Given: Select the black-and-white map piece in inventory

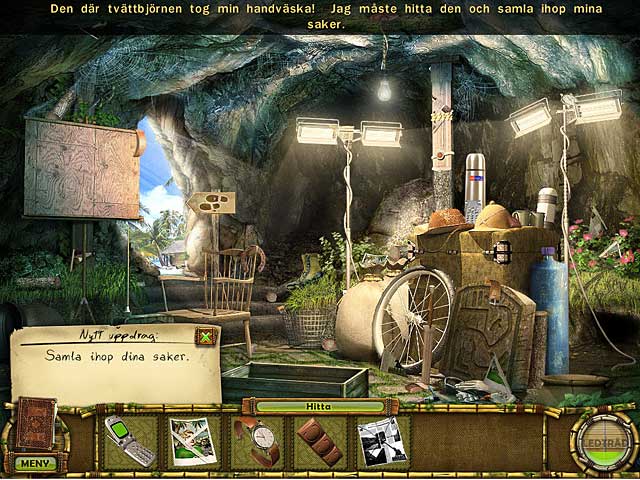Looking at the screenshot, I should pyautogui.click(x=382, y=441).
